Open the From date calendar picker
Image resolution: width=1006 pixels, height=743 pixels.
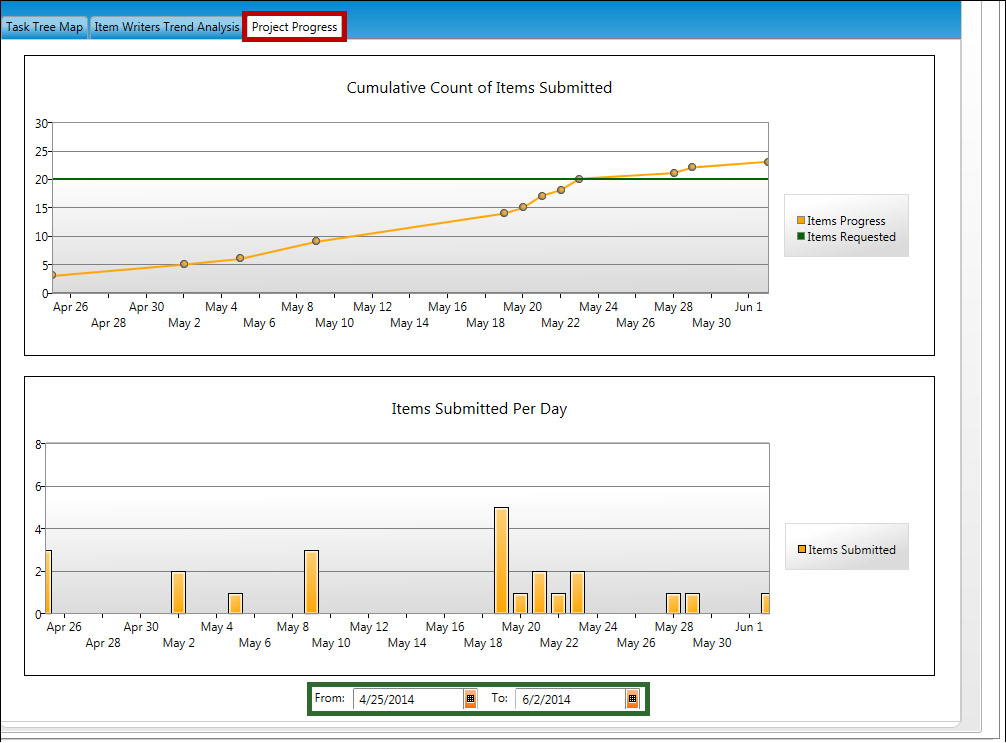(x=470, y=700)
